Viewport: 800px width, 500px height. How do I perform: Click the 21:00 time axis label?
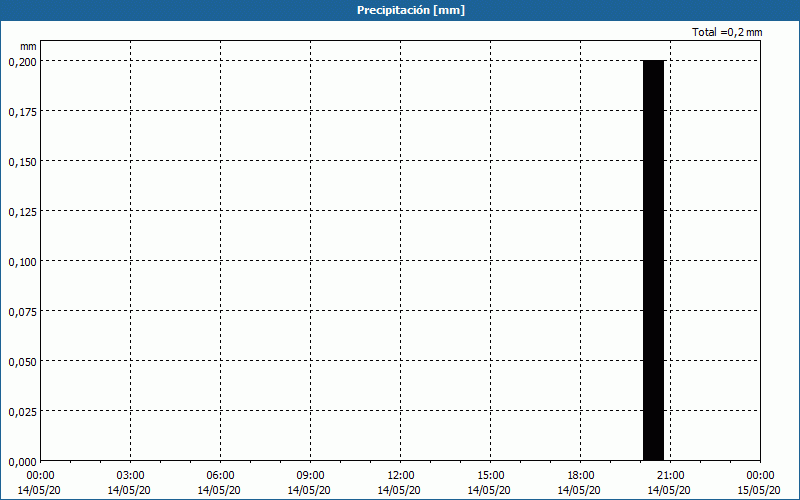point(670,475)
